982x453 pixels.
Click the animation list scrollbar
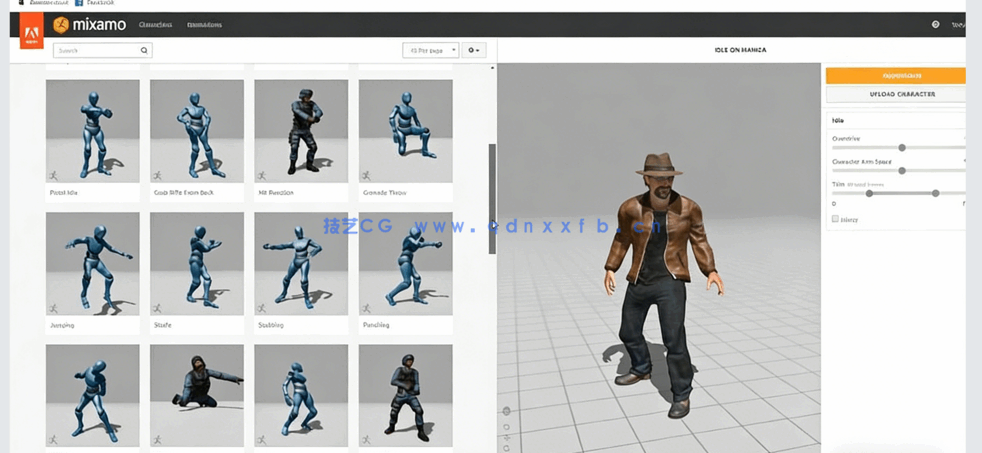491,198
